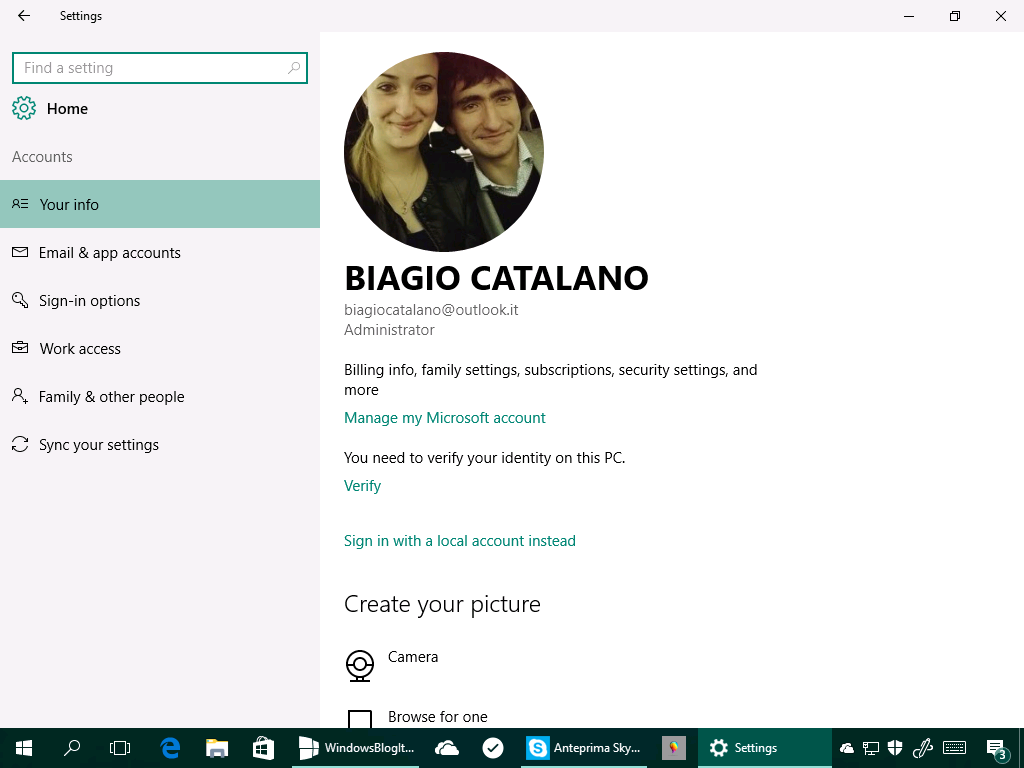Image resolution: width=1024 pixels, height=768 pixels.
Task: Click the Verify link
Action: click(362, 486)
